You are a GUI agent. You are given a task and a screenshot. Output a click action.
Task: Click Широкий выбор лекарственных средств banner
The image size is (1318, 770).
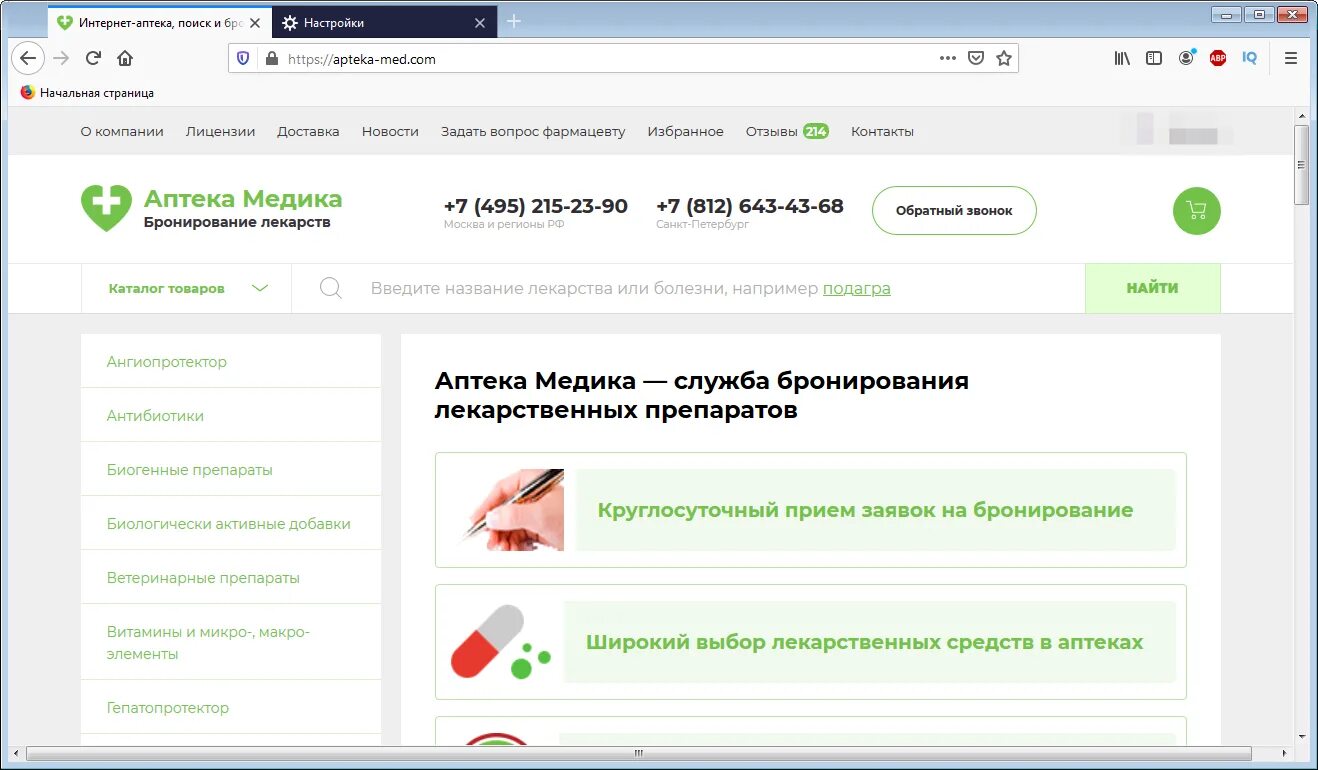click(x=811, y=642)
